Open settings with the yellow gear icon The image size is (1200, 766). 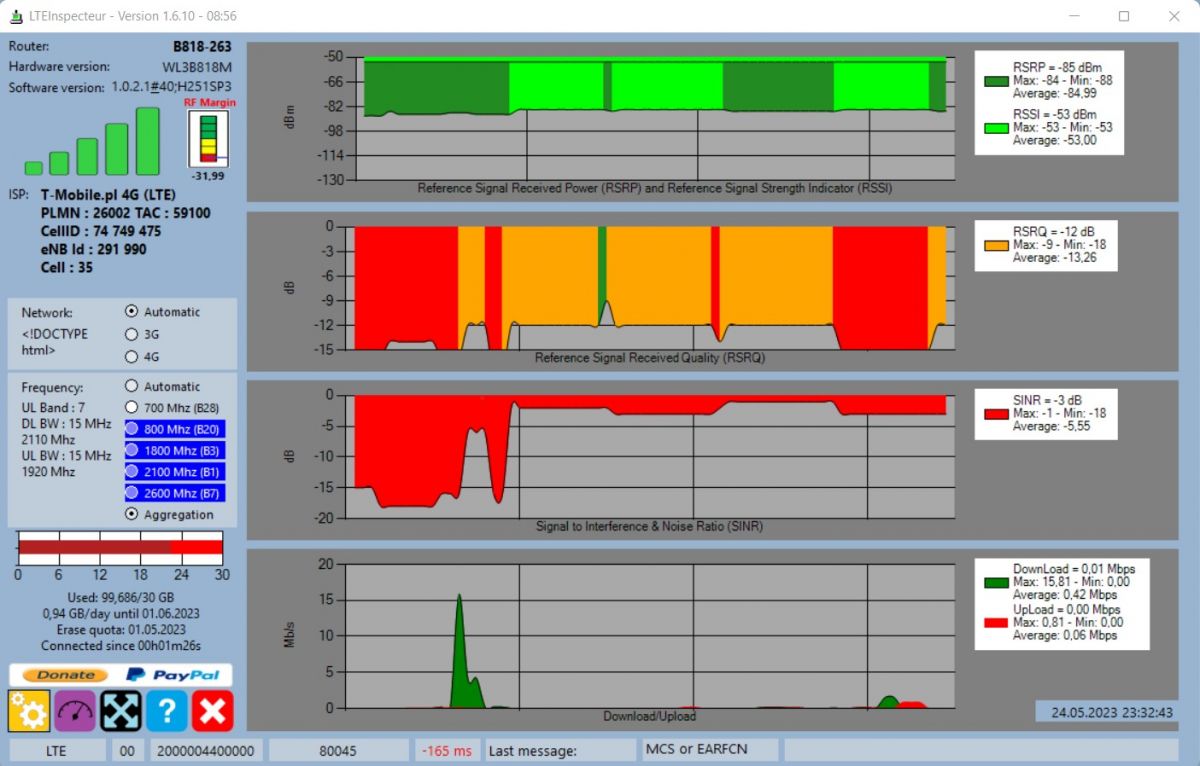point(29,711)
